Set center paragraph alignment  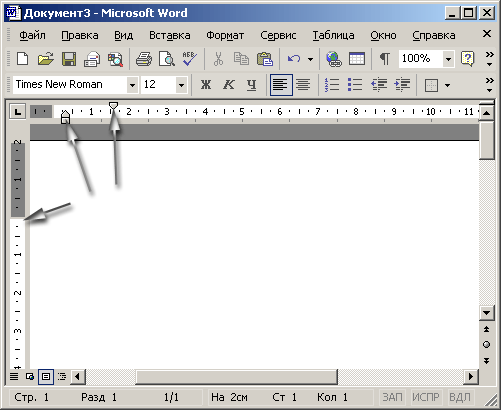pos(303,85)
